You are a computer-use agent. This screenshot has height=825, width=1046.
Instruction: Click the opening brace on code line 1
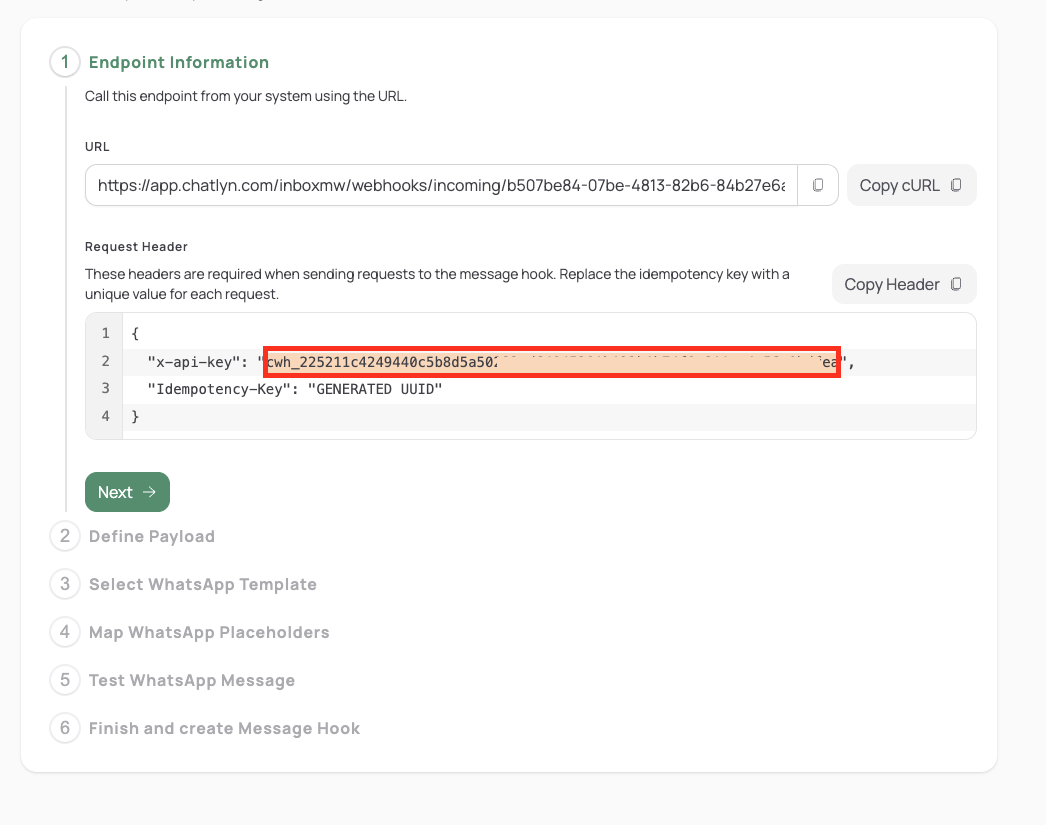click(x=135, y=334)
